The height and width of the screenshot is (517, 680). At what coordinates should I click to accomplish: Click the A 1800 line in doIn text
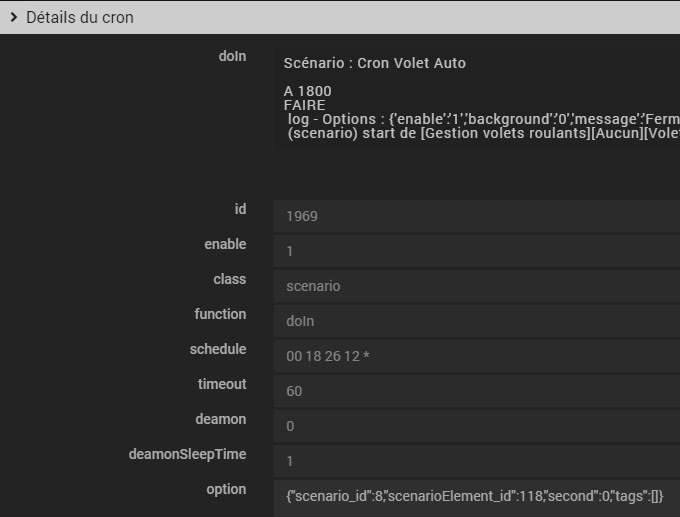[308, 91]
